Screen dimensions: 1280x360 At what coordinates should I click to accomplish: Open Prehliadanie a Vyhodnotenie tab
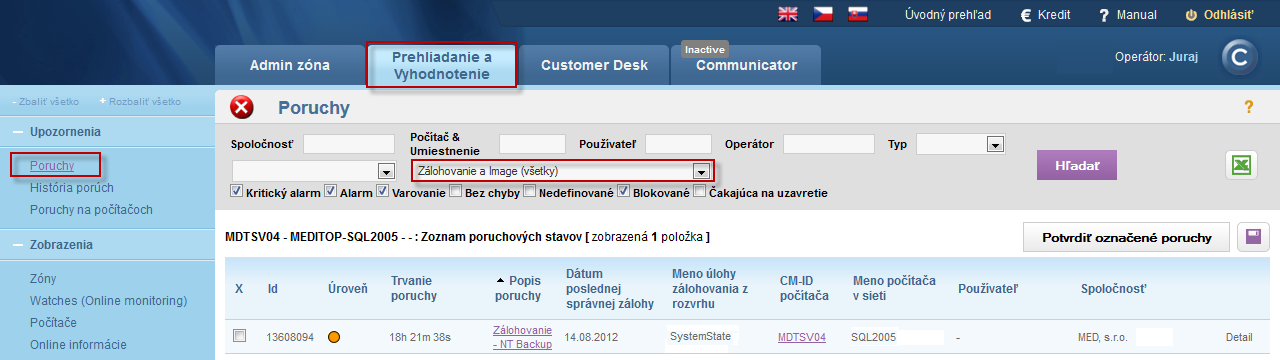click(x=442, y=65)
